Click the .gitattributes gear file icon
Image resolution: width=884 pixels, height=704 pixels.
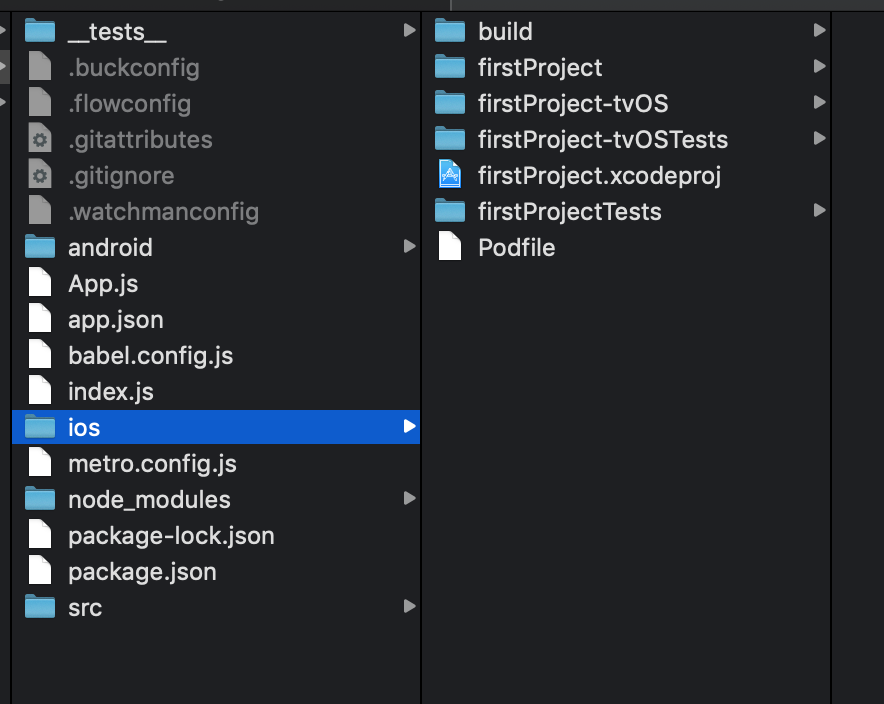pos(40,140)
